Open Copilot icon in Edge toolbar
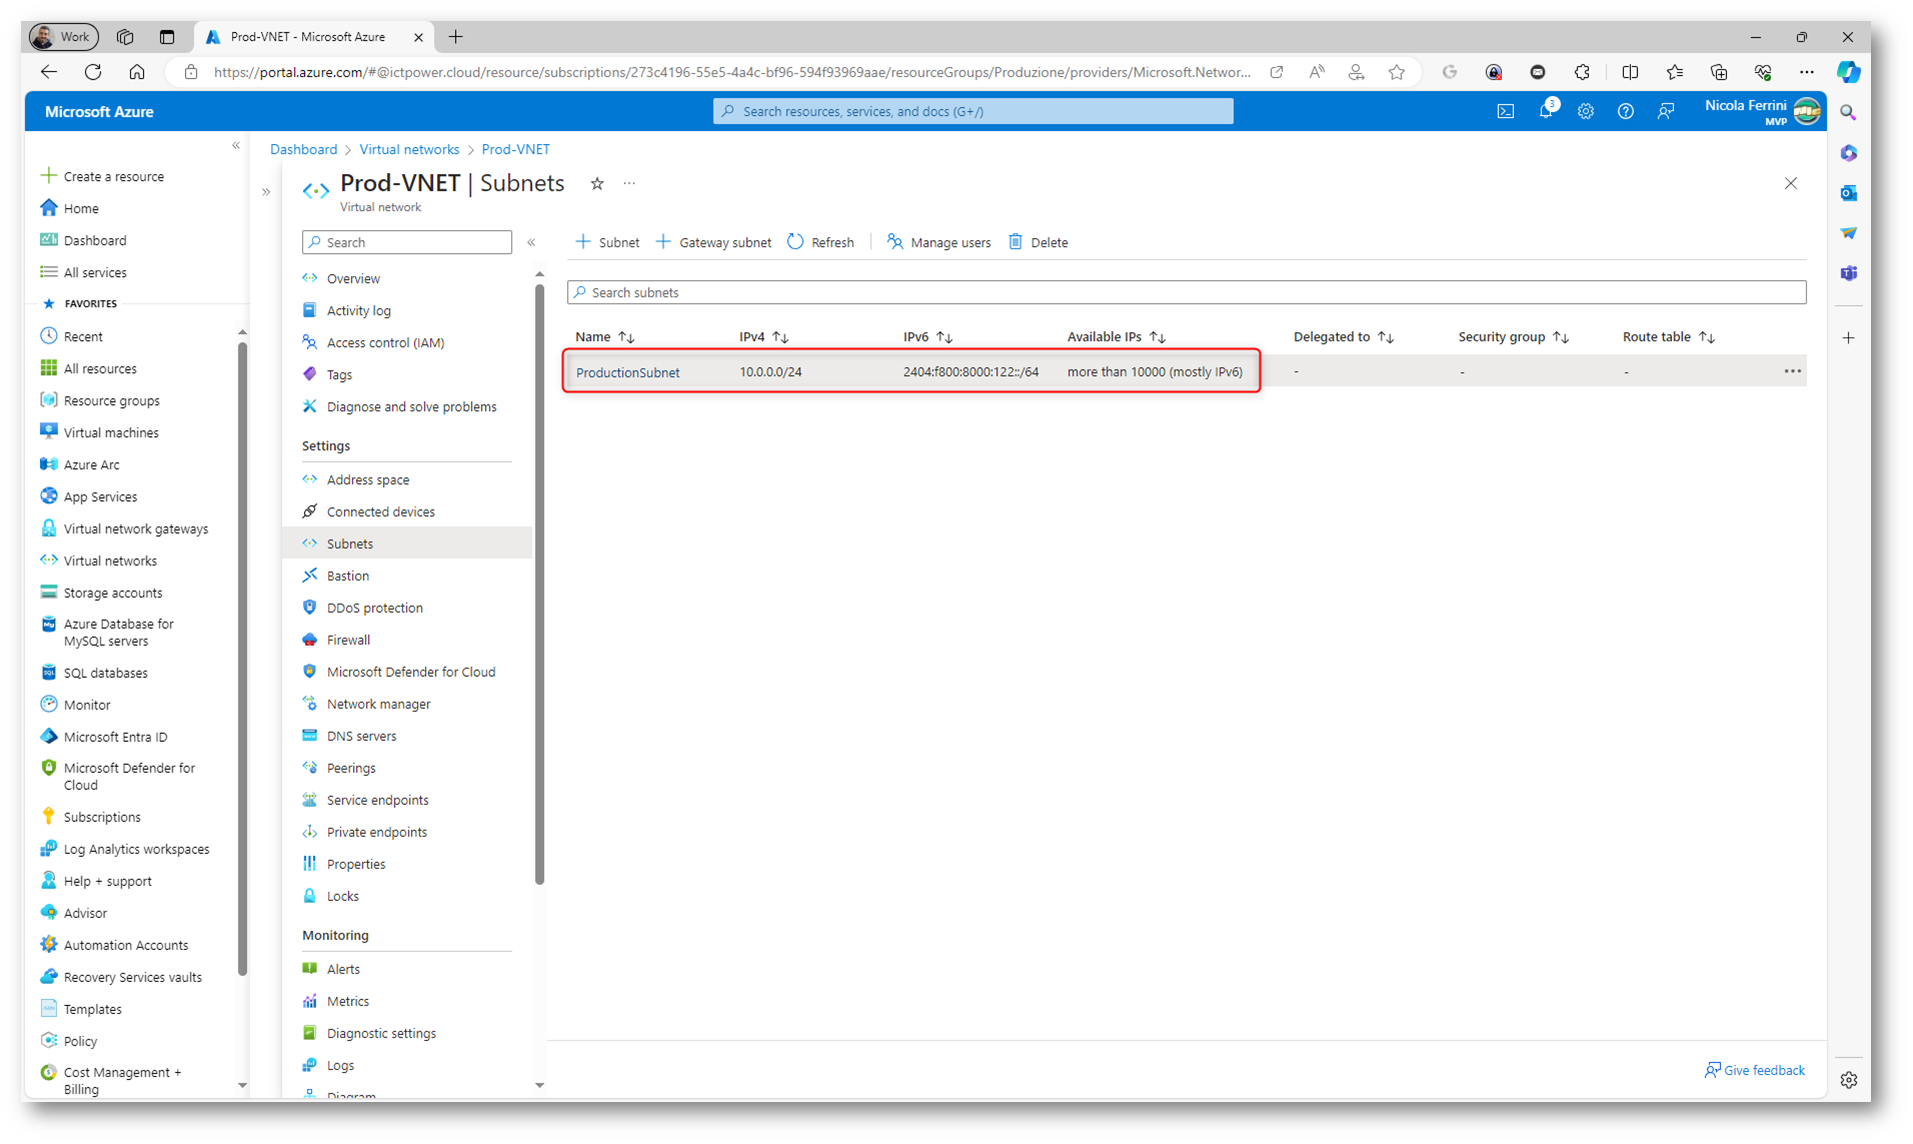This screenshot has width=1913, height=1144. pyautogui.click(x=1848, y=72)
